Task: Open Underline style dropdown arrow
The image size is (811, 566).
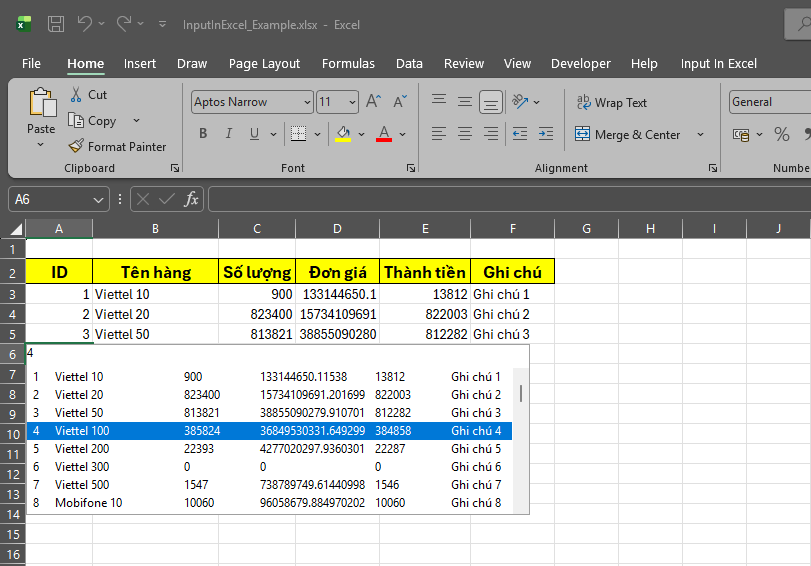Action: (273, 135)
